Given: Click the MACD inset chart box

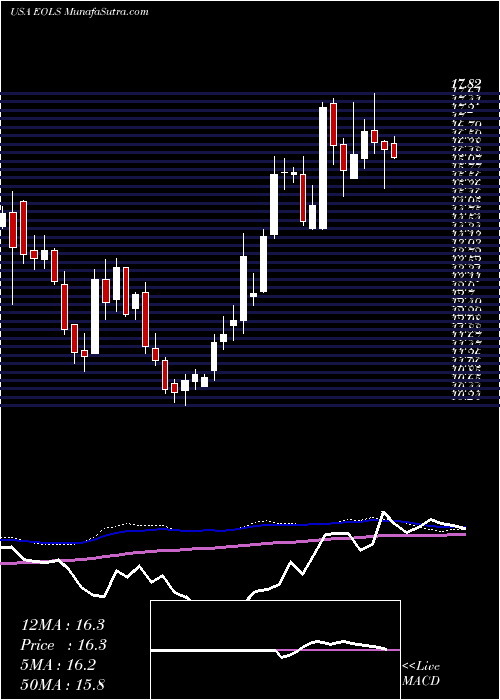Looking at the screenshot, I should click(275, 650).
